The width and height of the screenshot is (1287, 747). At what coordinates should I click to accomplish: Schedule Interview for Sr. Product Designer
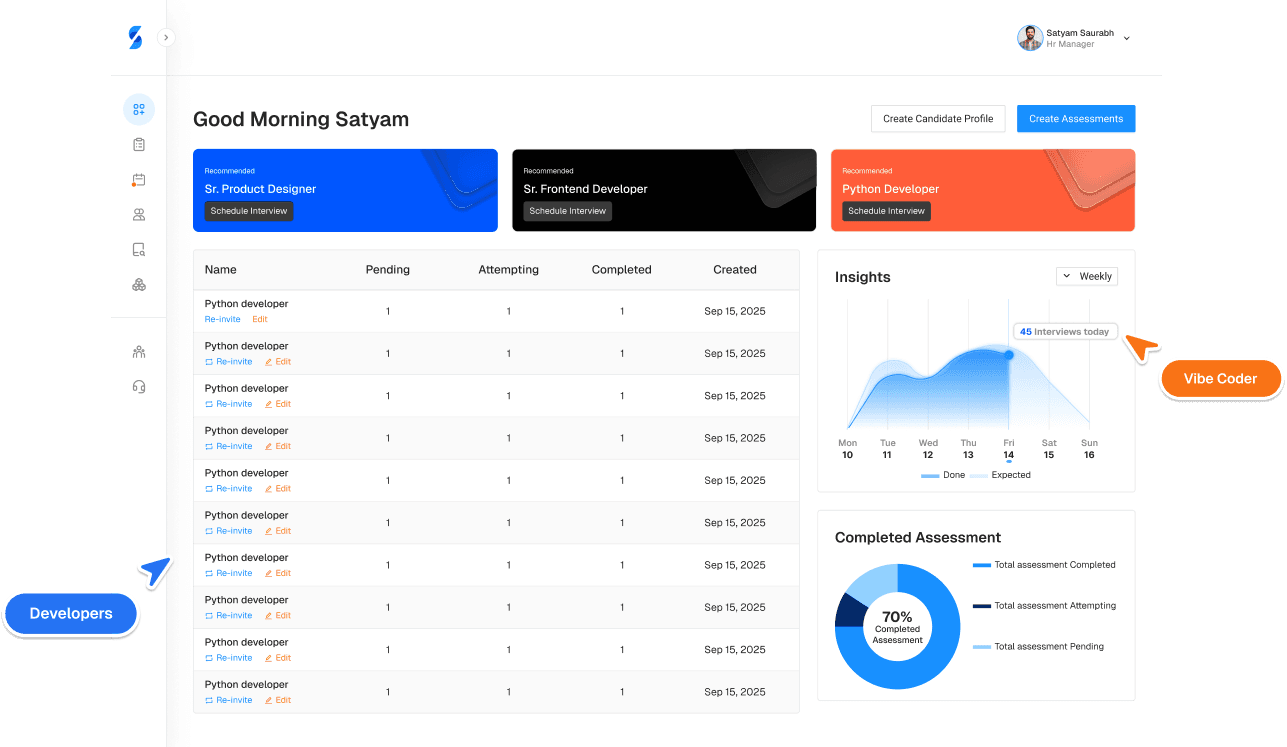click(x=248, y=211)
